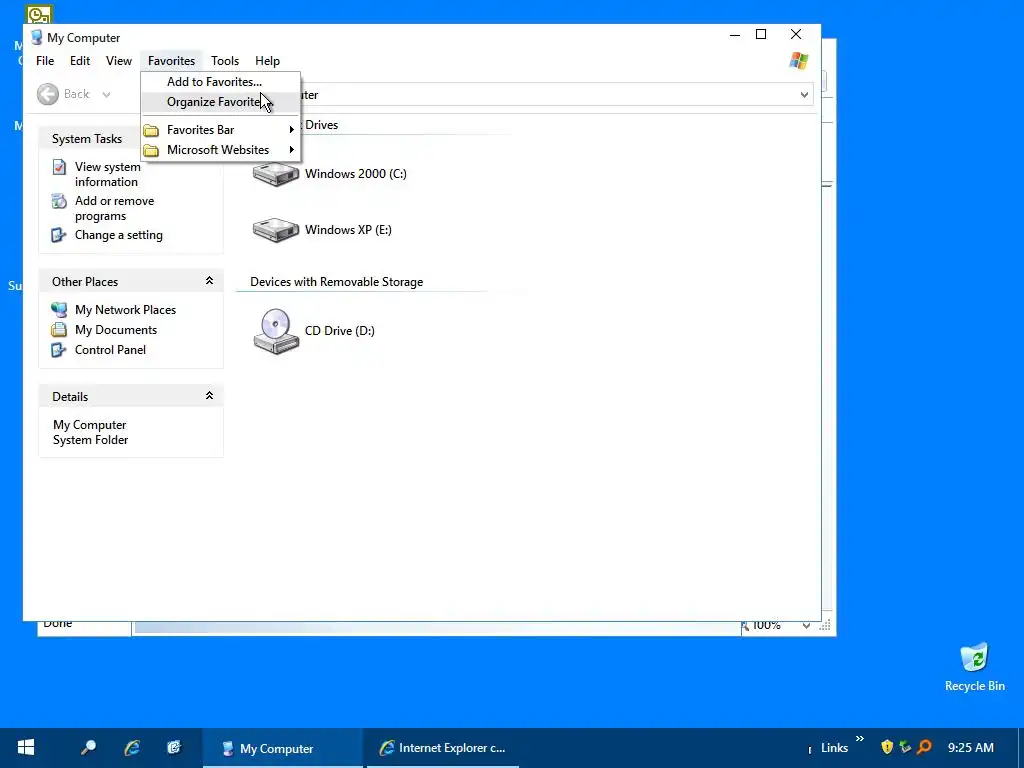Minimize the My Computer window
This screenshot has height=768, width=1024.
click(735, 35)
